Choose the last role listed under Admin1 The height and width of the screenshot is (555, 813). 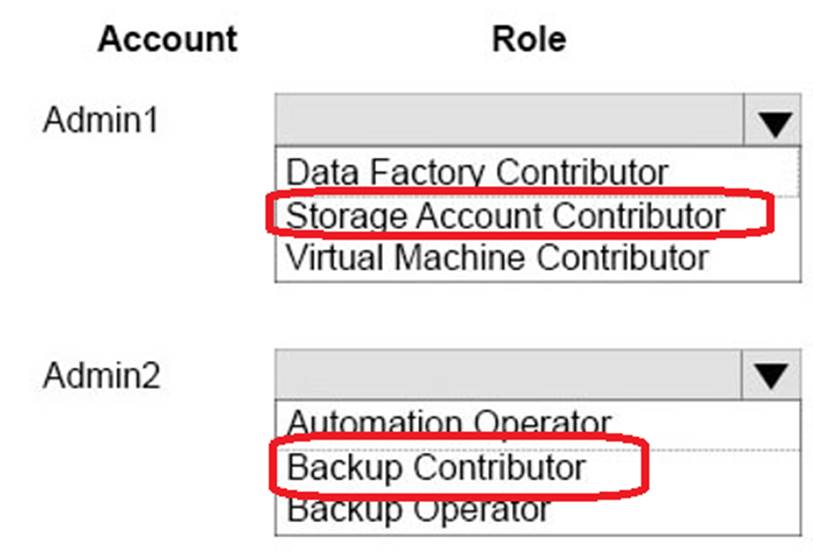pos(497,257)
